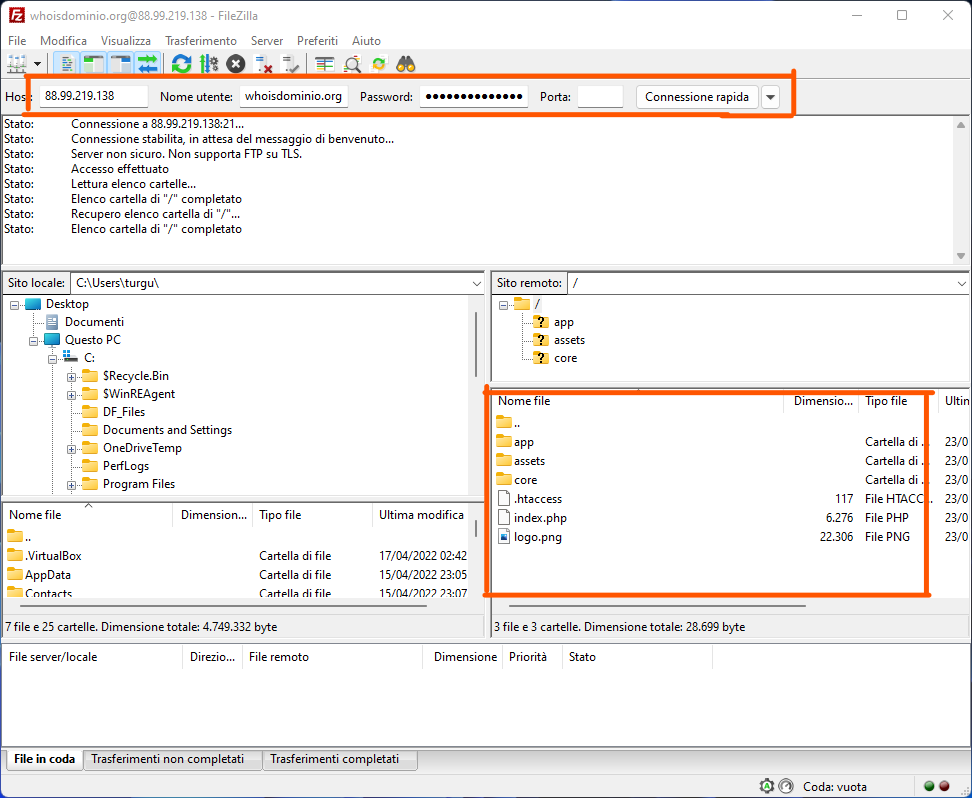Open the directory listing filters icon

324,64
